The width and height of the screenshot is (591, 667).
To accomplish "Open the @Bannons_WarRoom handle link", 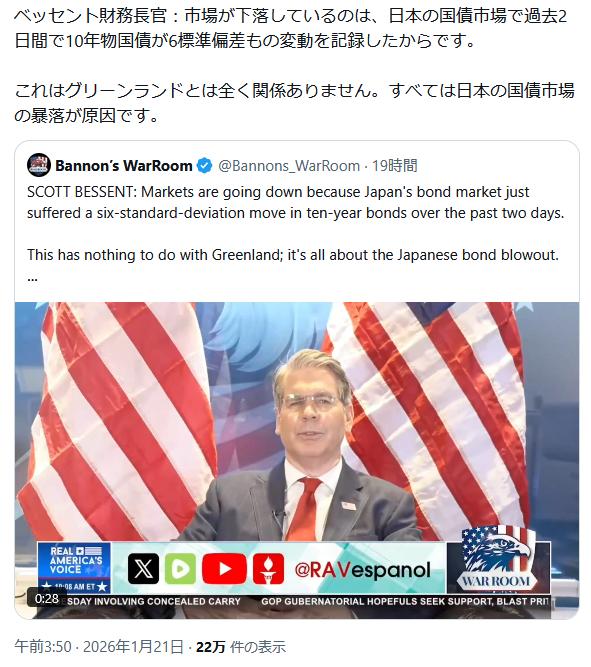I will click(x=289, y=165).
